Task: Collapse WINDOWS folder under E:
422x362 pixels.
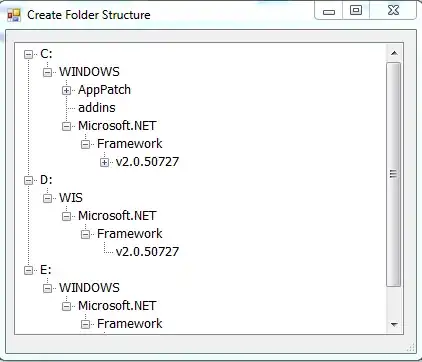Action: 48,288
